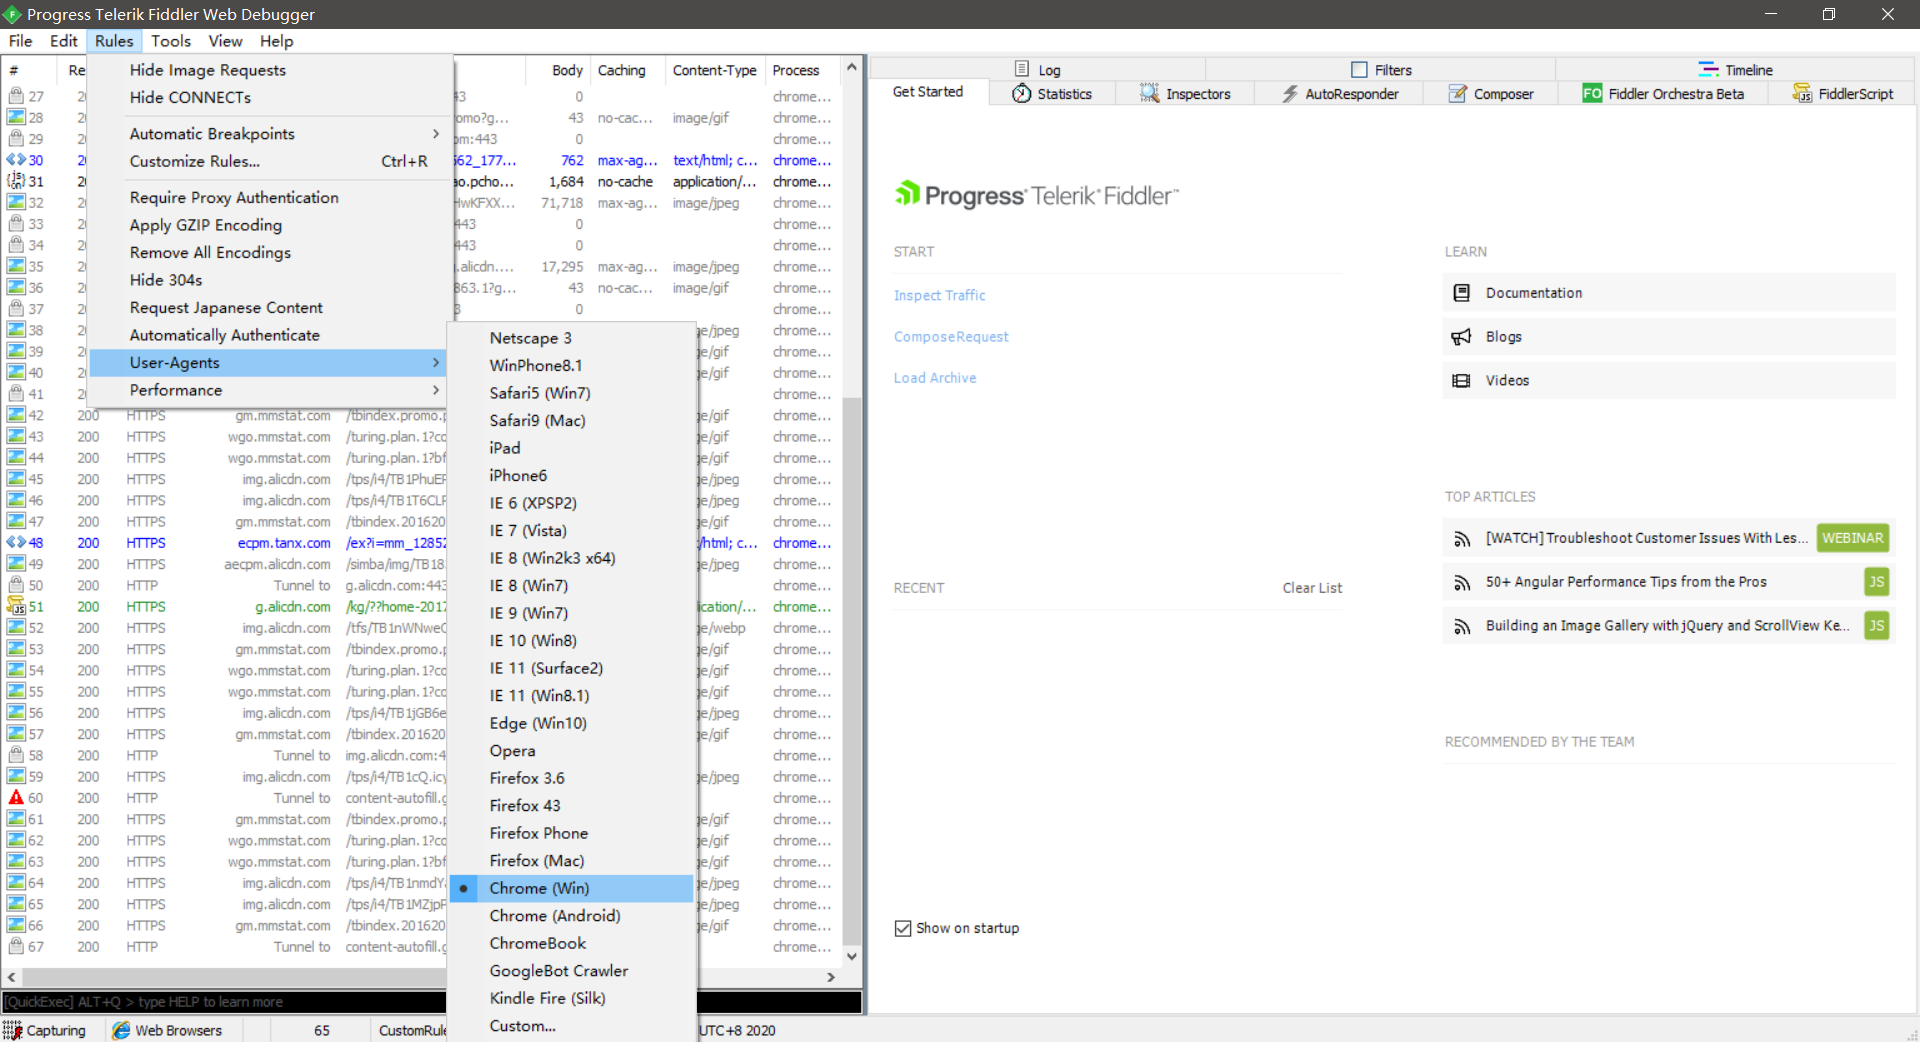This screenshot has height=1042, width=1920.
Task: Select Customize Rules menu entry
Action: point(270,161)
